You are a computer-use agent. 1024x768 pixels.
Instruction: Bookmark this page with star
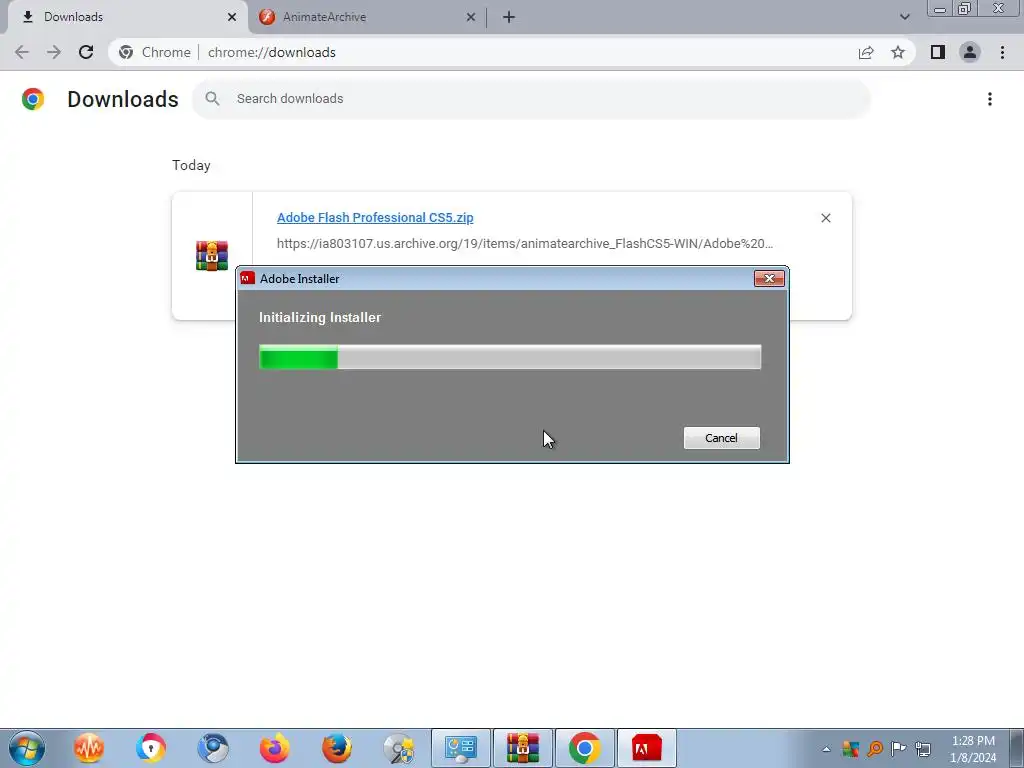point(898,52)
